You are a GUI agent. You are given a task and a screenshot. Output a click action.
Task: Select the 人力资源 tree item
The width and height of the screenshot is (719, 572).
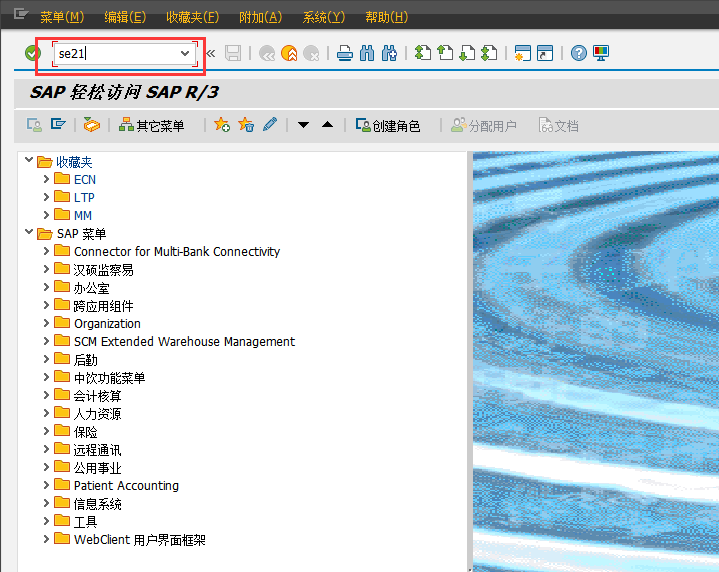point(98,414)
